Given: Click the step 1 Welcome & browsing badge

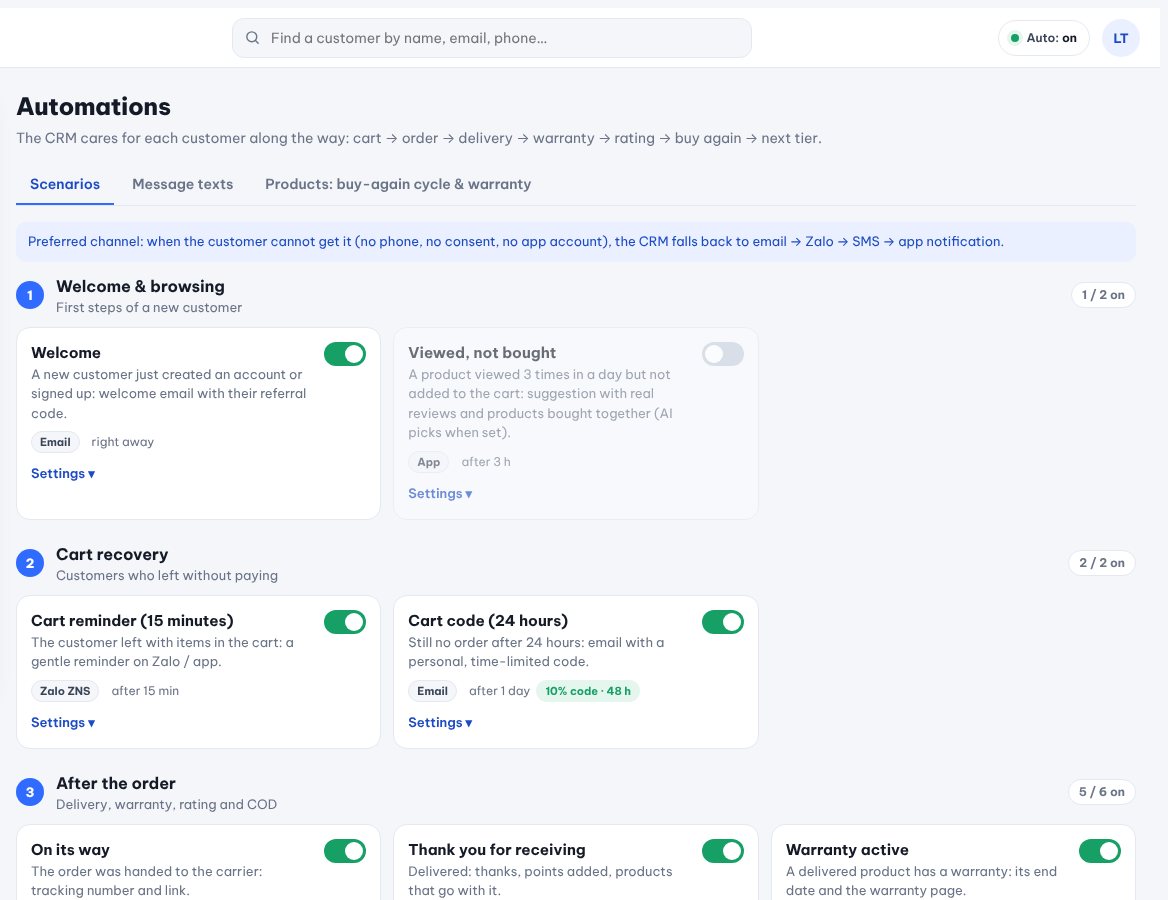Looking at the screenshot, I should [x=30, y=295].
